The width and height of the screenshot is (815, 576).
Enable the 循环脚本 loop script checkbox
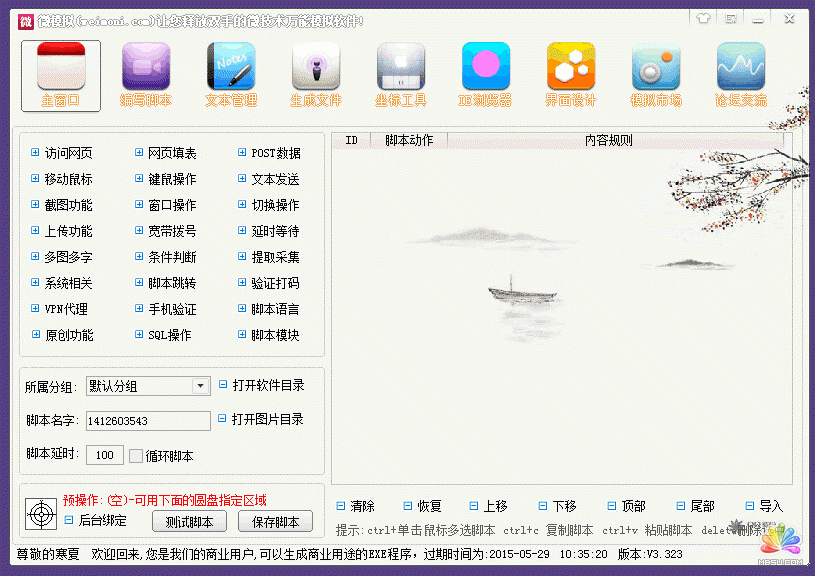pos(136,455)
